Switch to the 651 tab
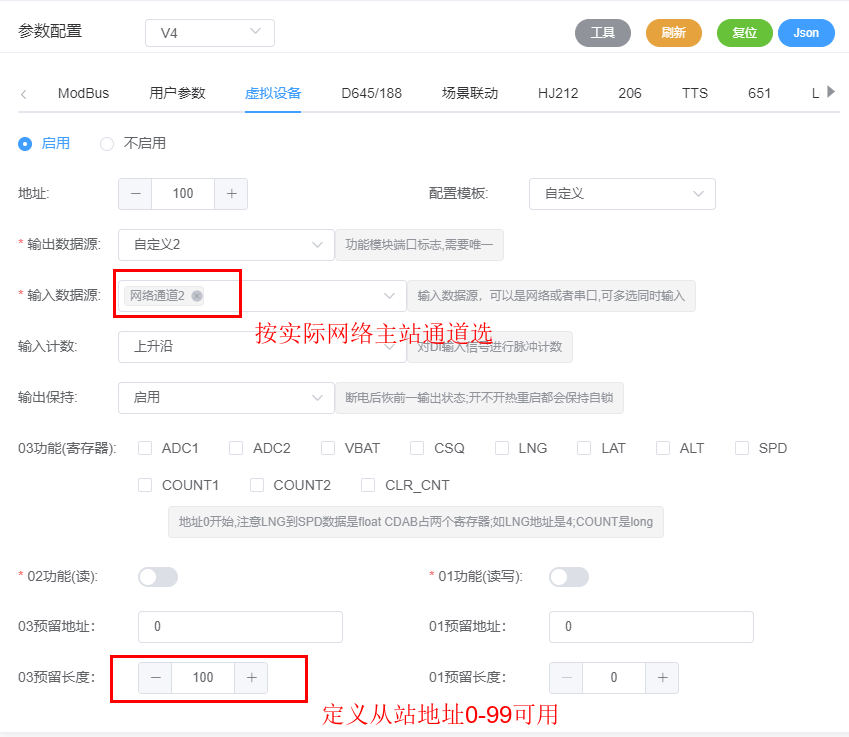 [x=759, y=93]
